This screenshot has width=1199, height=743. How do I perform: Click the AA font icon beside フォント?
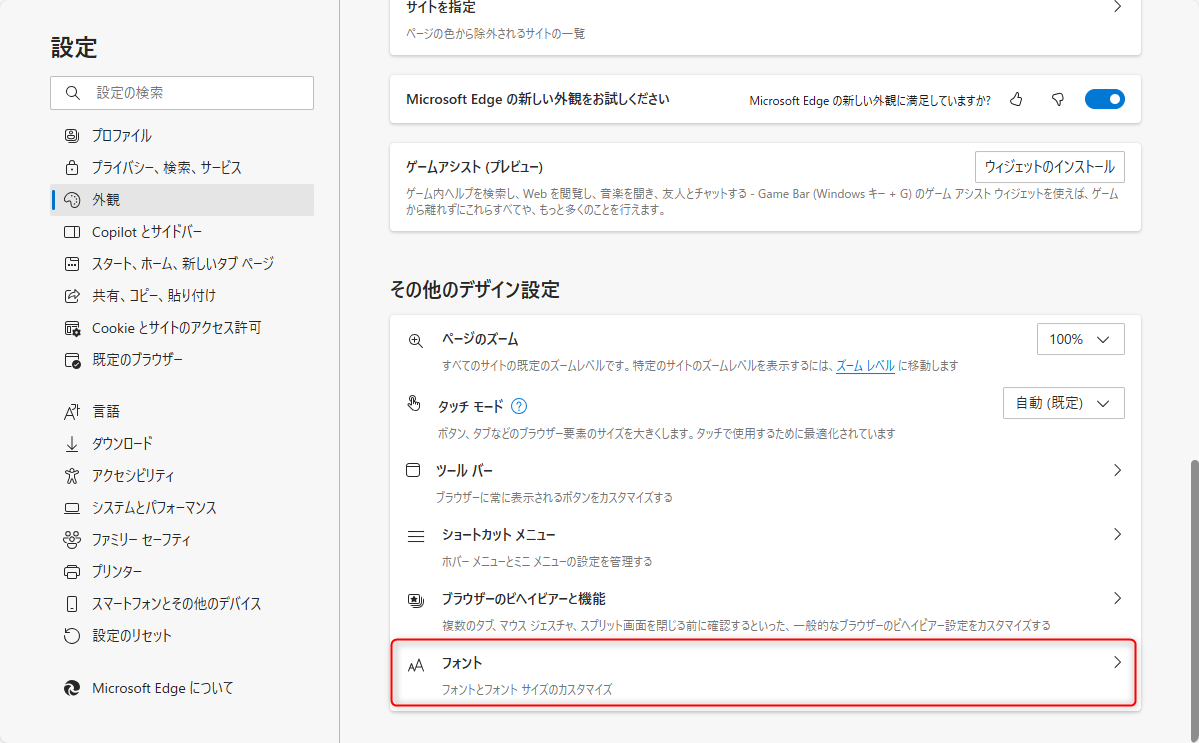tap(416, 666)
